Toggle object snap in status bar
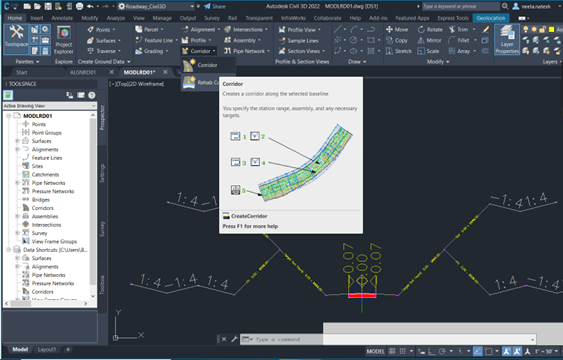This screenshot has height=360, width=563. (488, 351)
